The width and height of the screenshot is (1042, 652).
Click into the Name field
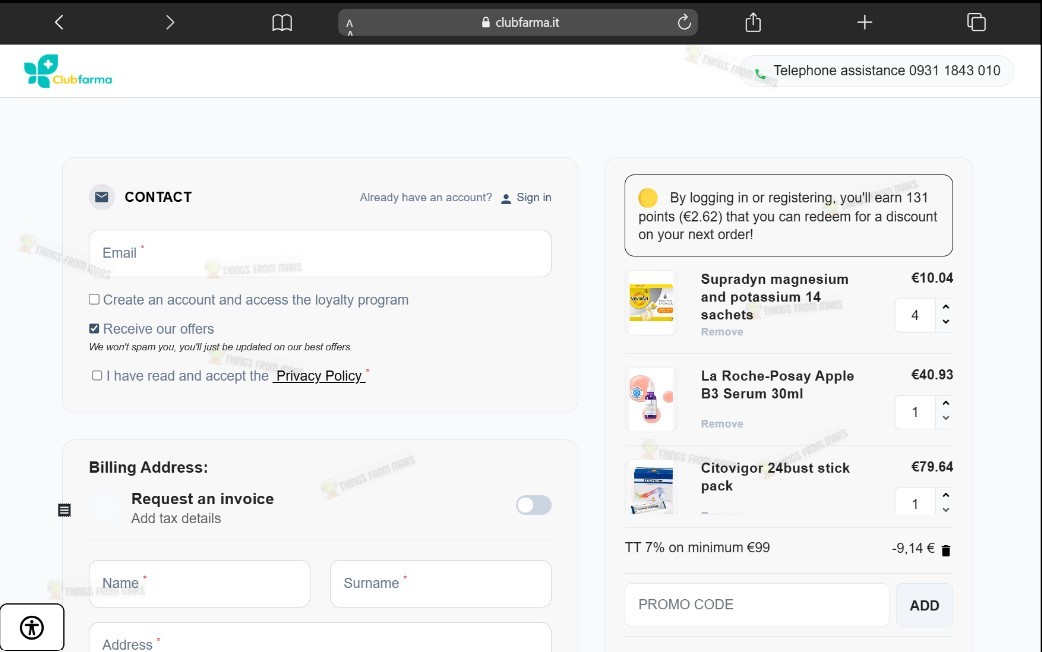200,584
